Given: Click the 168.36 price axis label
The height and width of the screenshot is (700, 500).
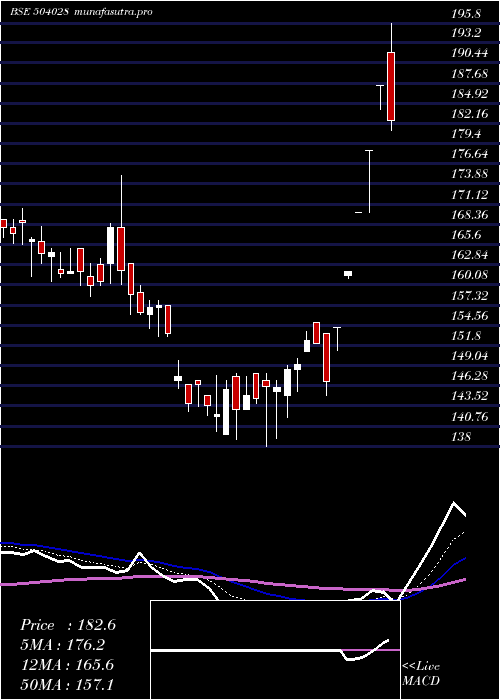Looking at the screenshot, I should 470,215.
